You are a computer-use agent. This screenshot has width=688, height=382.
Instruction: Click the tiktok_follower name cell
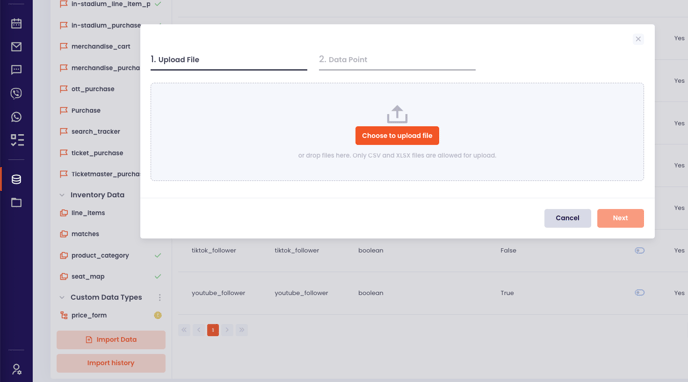click(214, 250)
